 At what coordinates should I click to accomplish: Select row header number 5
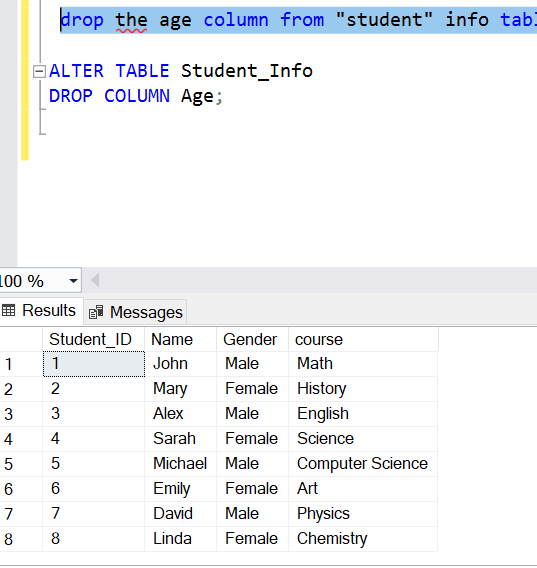(21, 464)
